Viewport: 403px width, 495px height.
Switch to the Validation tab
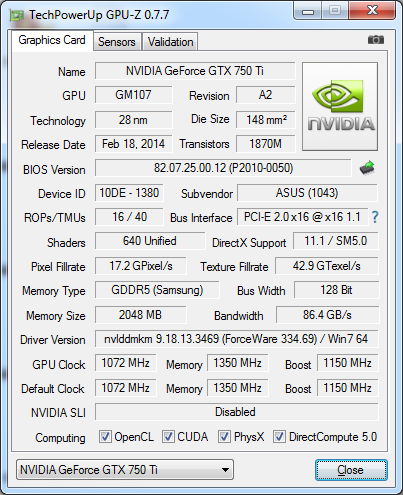pos(170,42)
